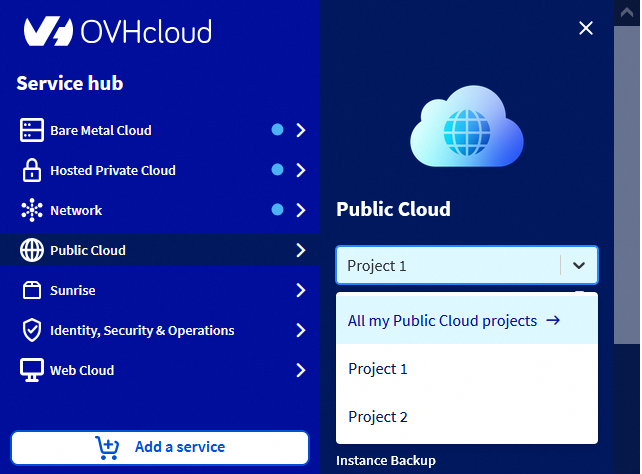
Task: Click the Web Cloud monitor icon
Action: click(32, 370)
